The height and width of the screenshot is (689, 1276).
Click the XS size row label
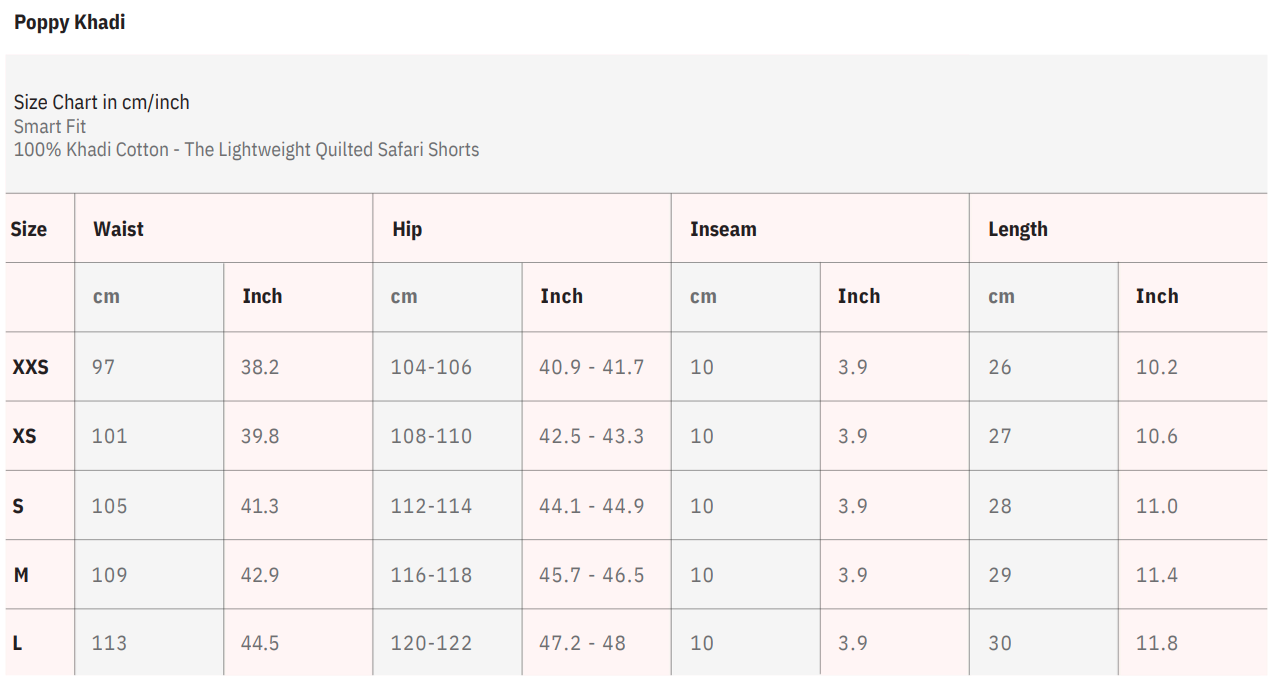(24, 436)
